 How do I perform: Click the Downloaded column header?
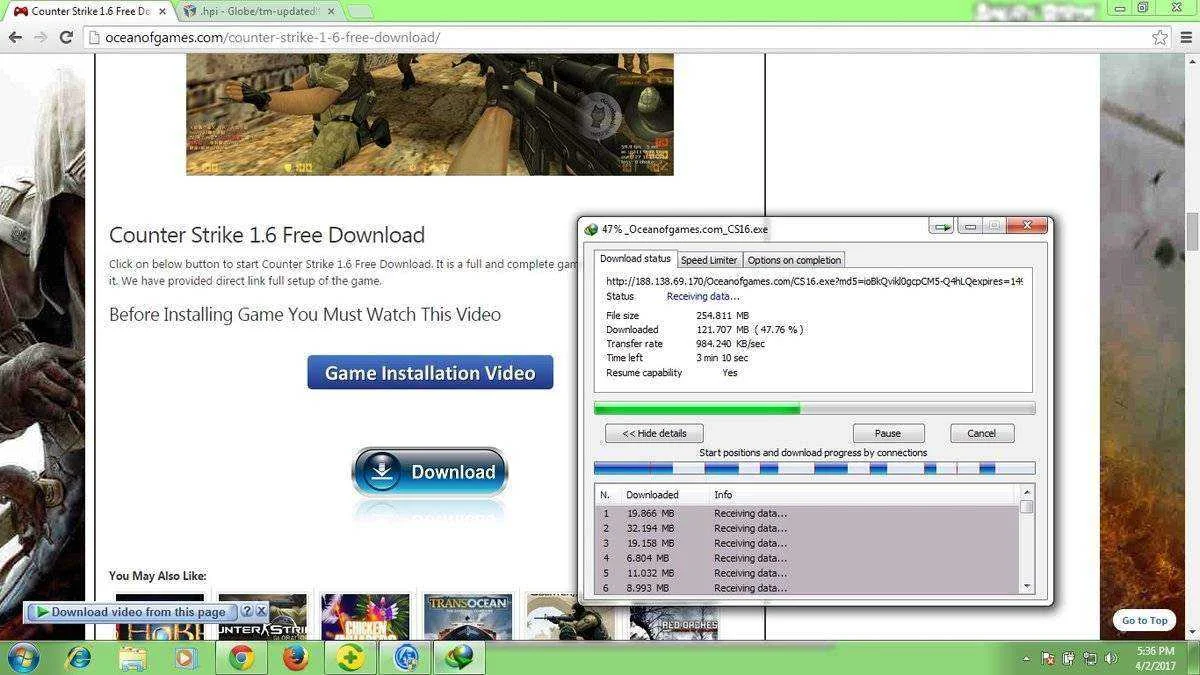coord(652,495)
